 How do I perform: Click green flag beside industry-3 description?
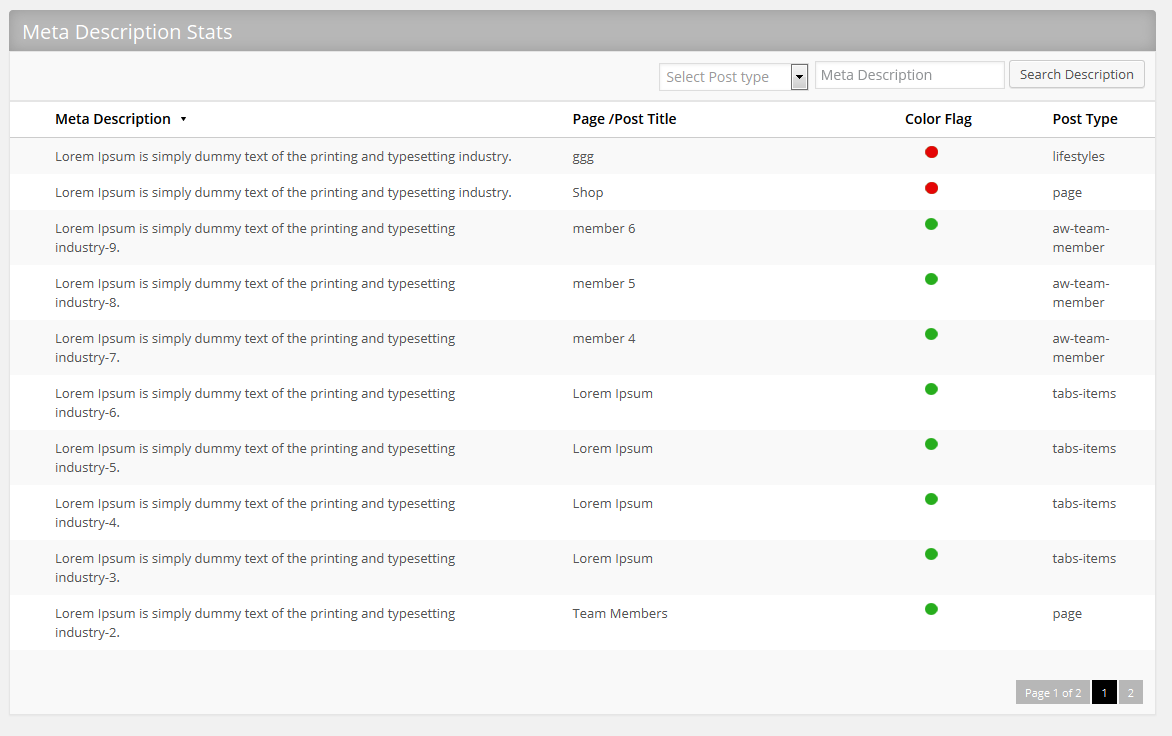coord(931,554)
